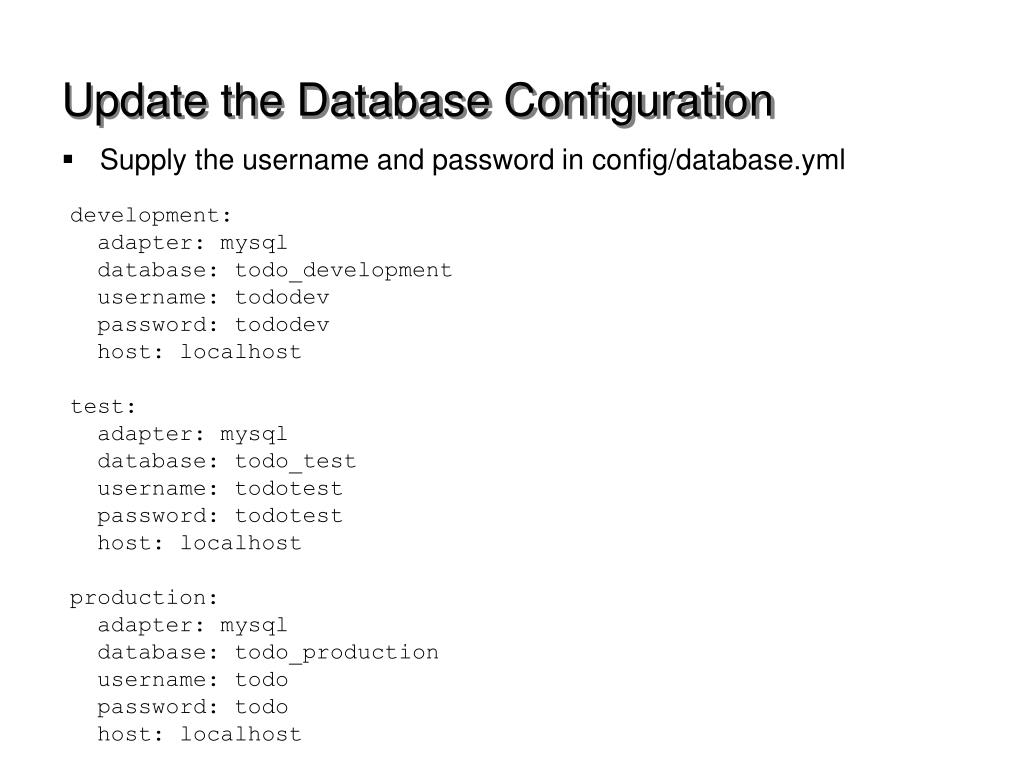Screen dimensions: 1024x768
Task: Click password: todotest line
Action: [220, 516]
